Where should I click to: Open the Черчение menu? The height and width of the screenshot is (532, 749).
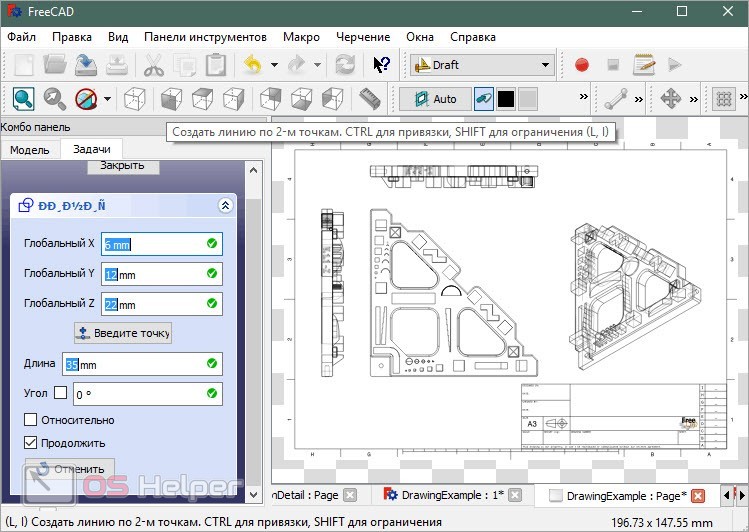363,37
